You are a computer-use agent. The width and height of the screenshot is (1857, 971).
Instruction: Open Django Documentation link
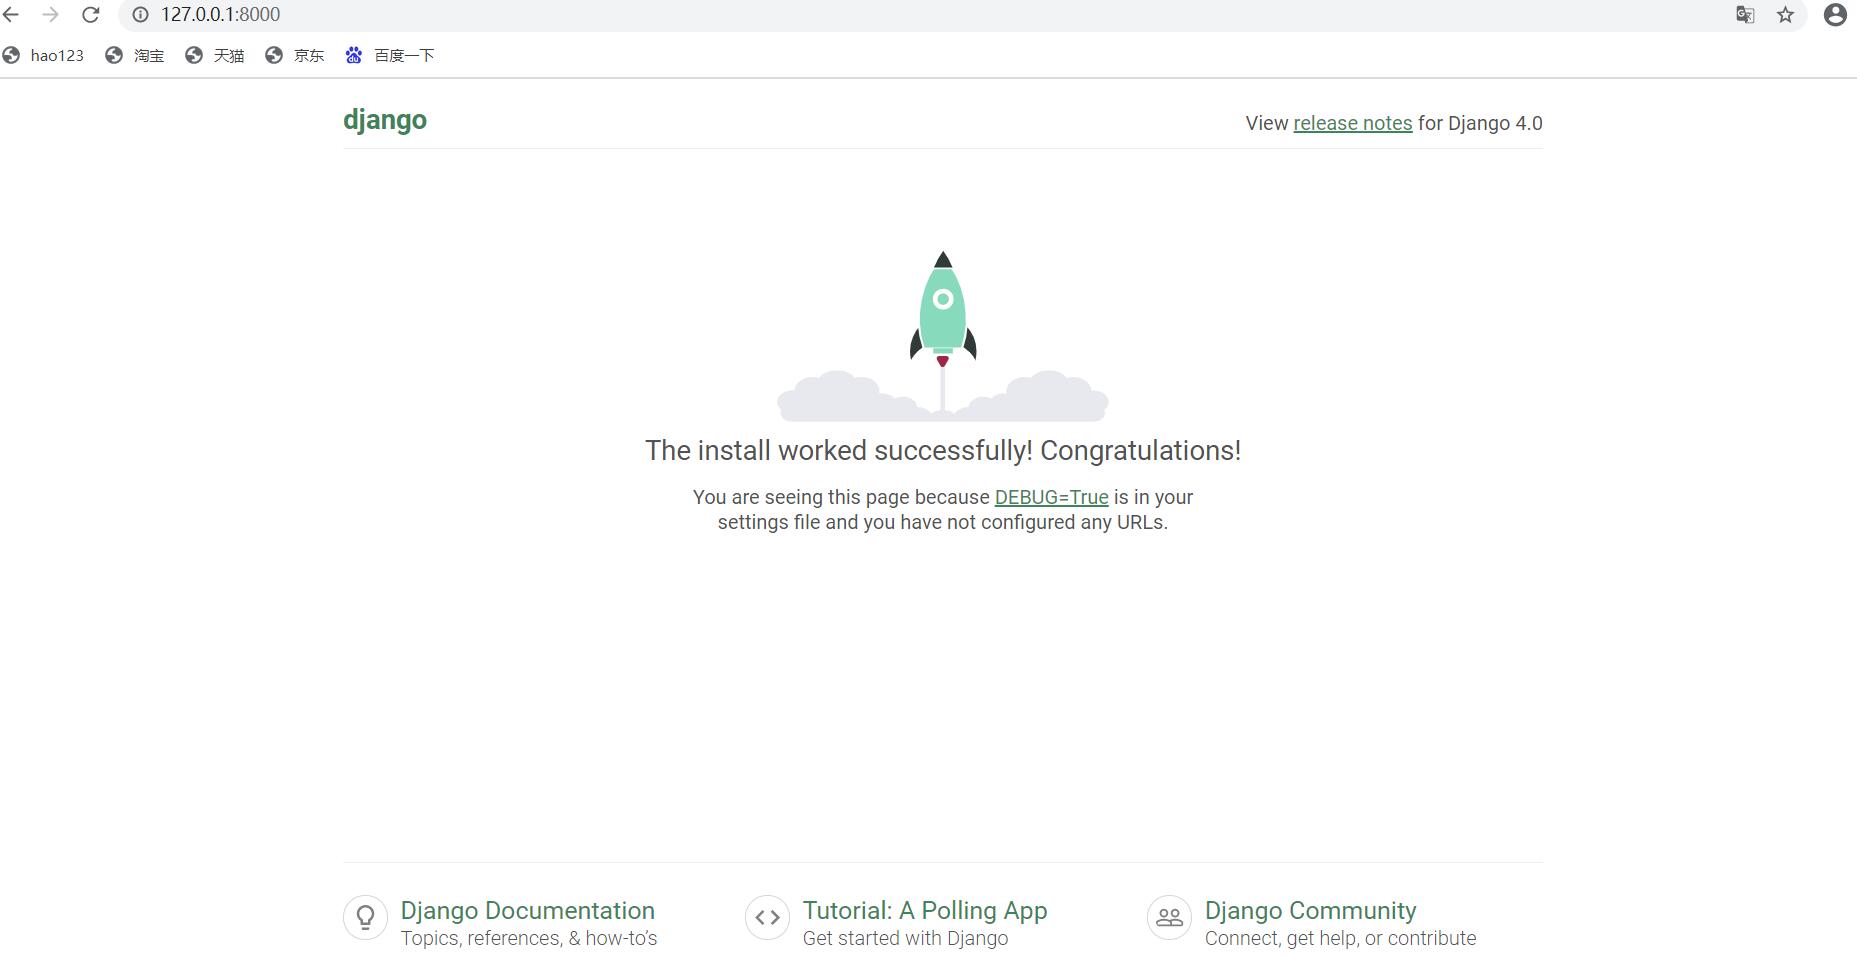pos(528,911)
